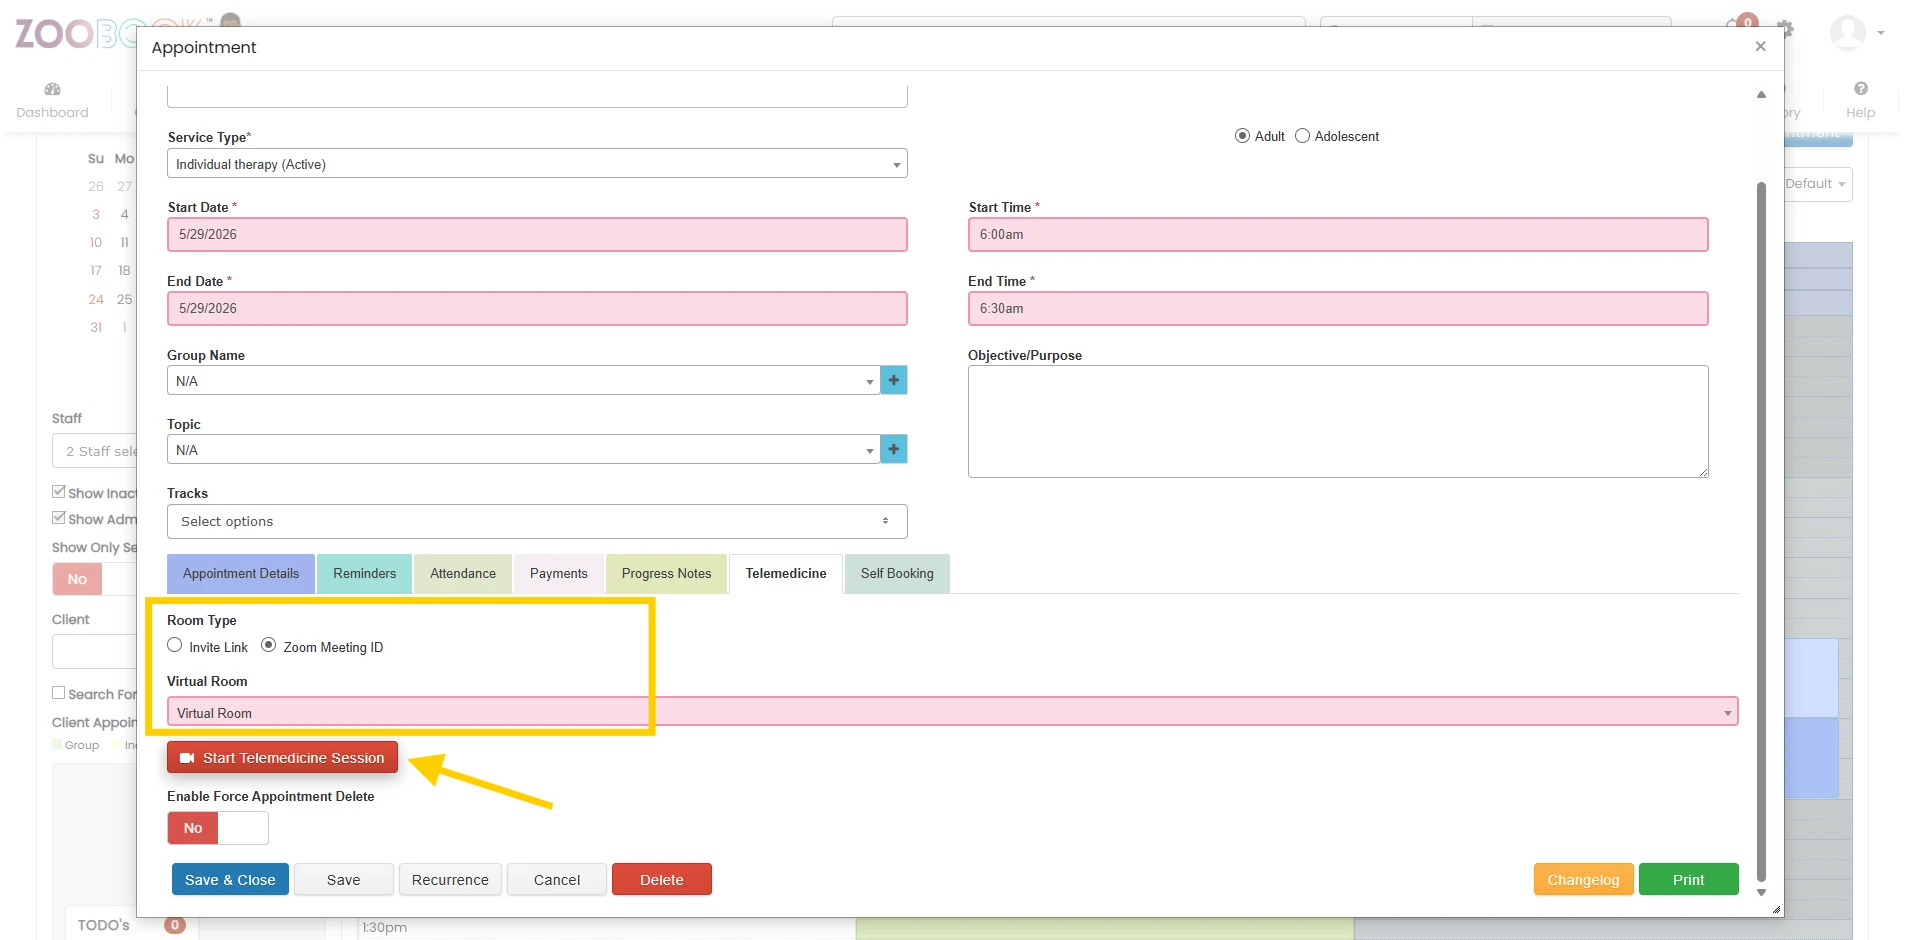
Task: Start the telemedicine session
Action: tap(282, 757)
